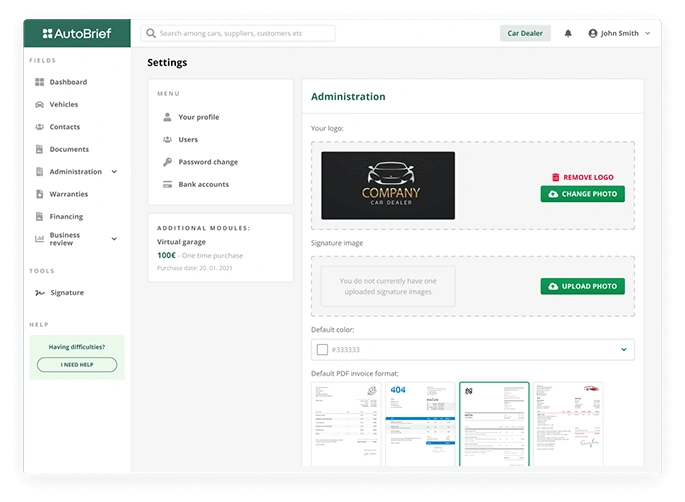Expand the Business review submenu
685x502 pixels.
pos(114,239)
